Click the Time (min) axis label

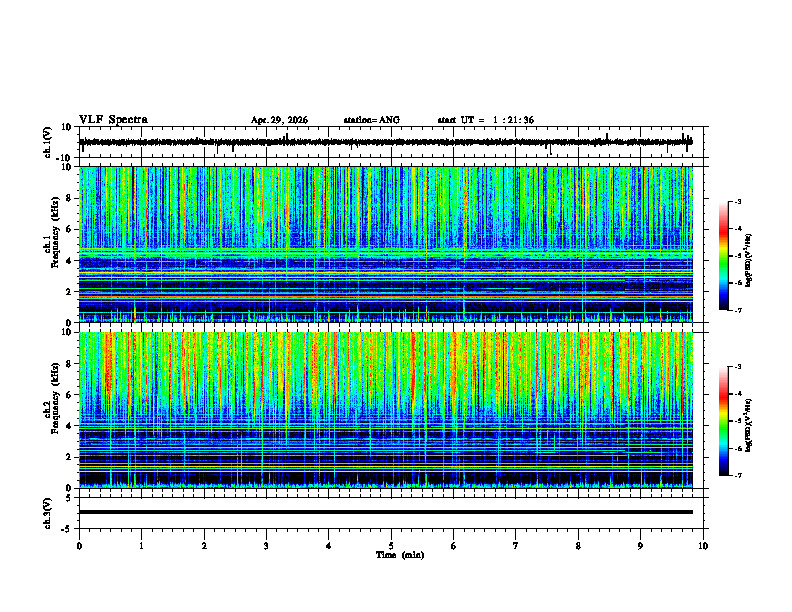coord(400,555)
